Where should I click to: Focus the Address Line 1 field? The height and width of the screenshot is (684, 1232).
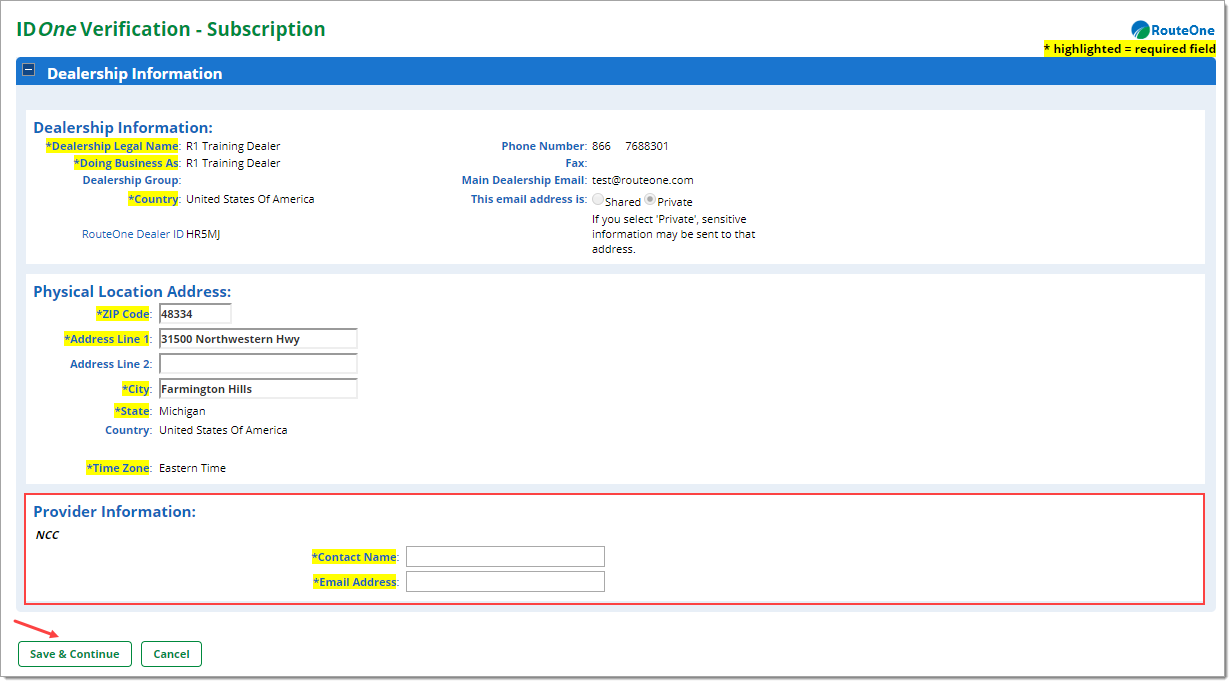pos(258,339)
